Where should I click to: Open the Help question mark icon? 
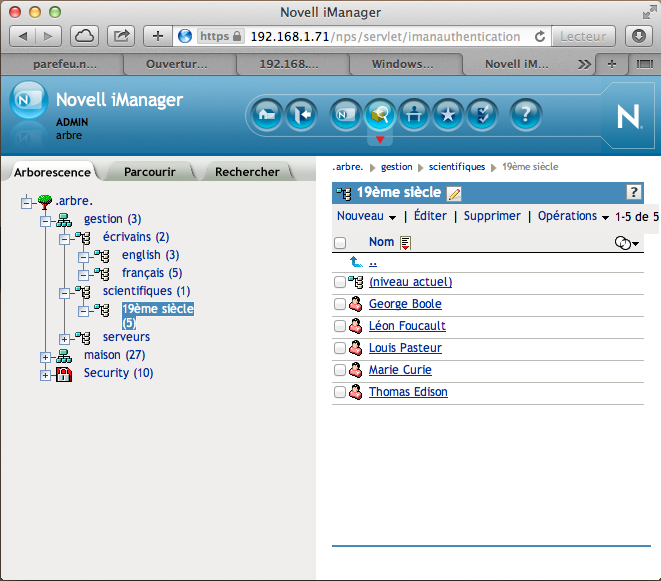pos(525,114)
